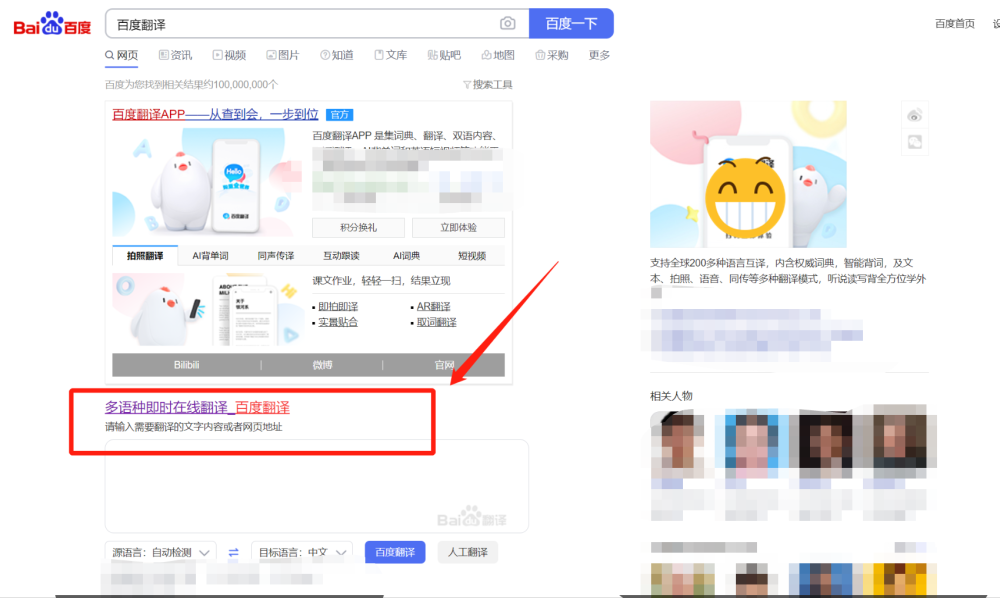The width and height of the screenshot is (1000, 598).
Task: Open the 取词翻译 link
Action: click(436, 323)
